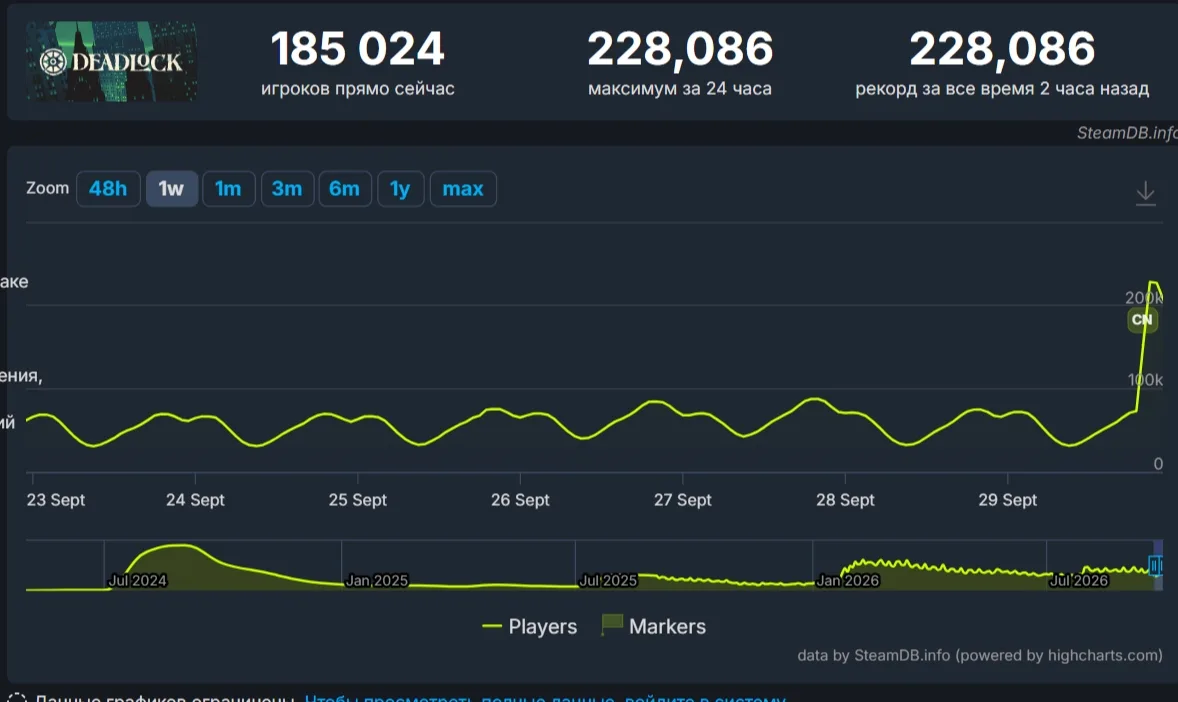Image resolution: width=1178 pixels, height=702 pixels.
Task: Click the 'Jul 2025' navigator label
Action: tap(608, 580)
